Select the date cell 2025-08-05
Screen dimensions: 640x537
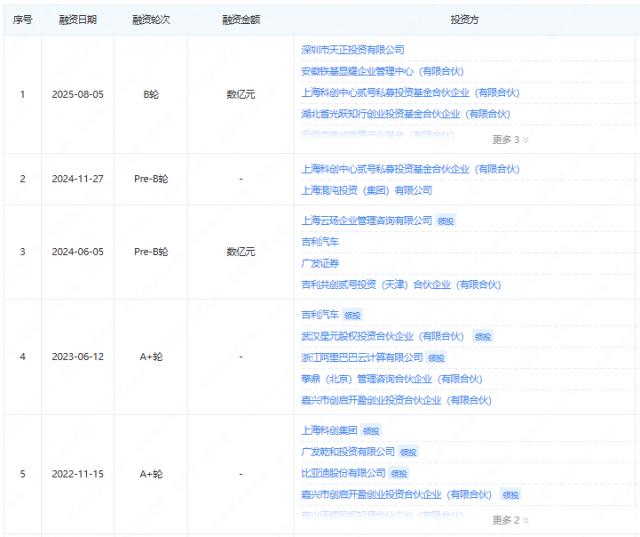(78, 94)
